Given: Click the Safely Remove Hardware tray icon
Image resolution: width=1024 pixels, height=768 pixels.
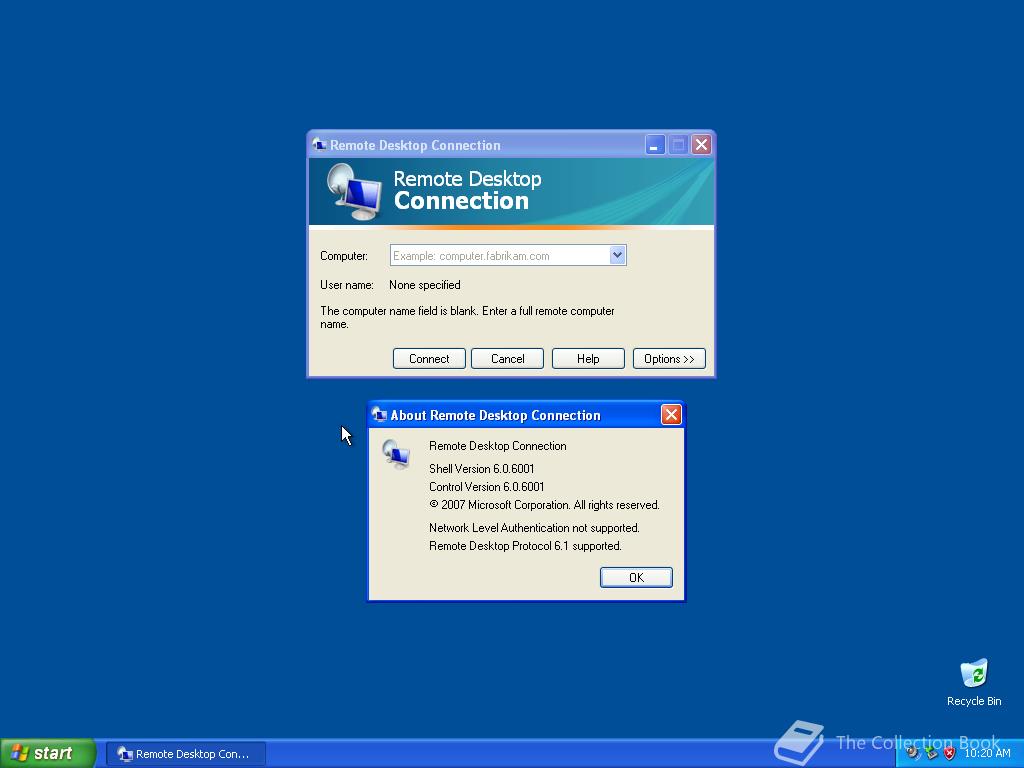Looking at the screenshot, I should pos(931,753).
